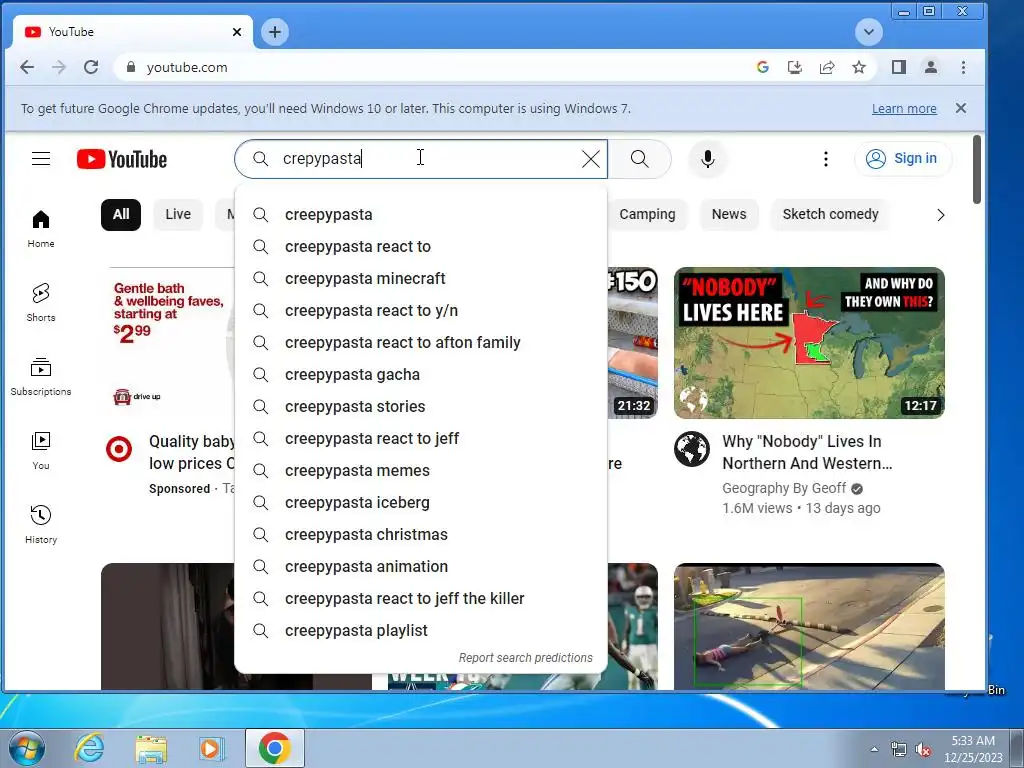Select the All filter chip
Screen dimensions: 1024x768
121,215
